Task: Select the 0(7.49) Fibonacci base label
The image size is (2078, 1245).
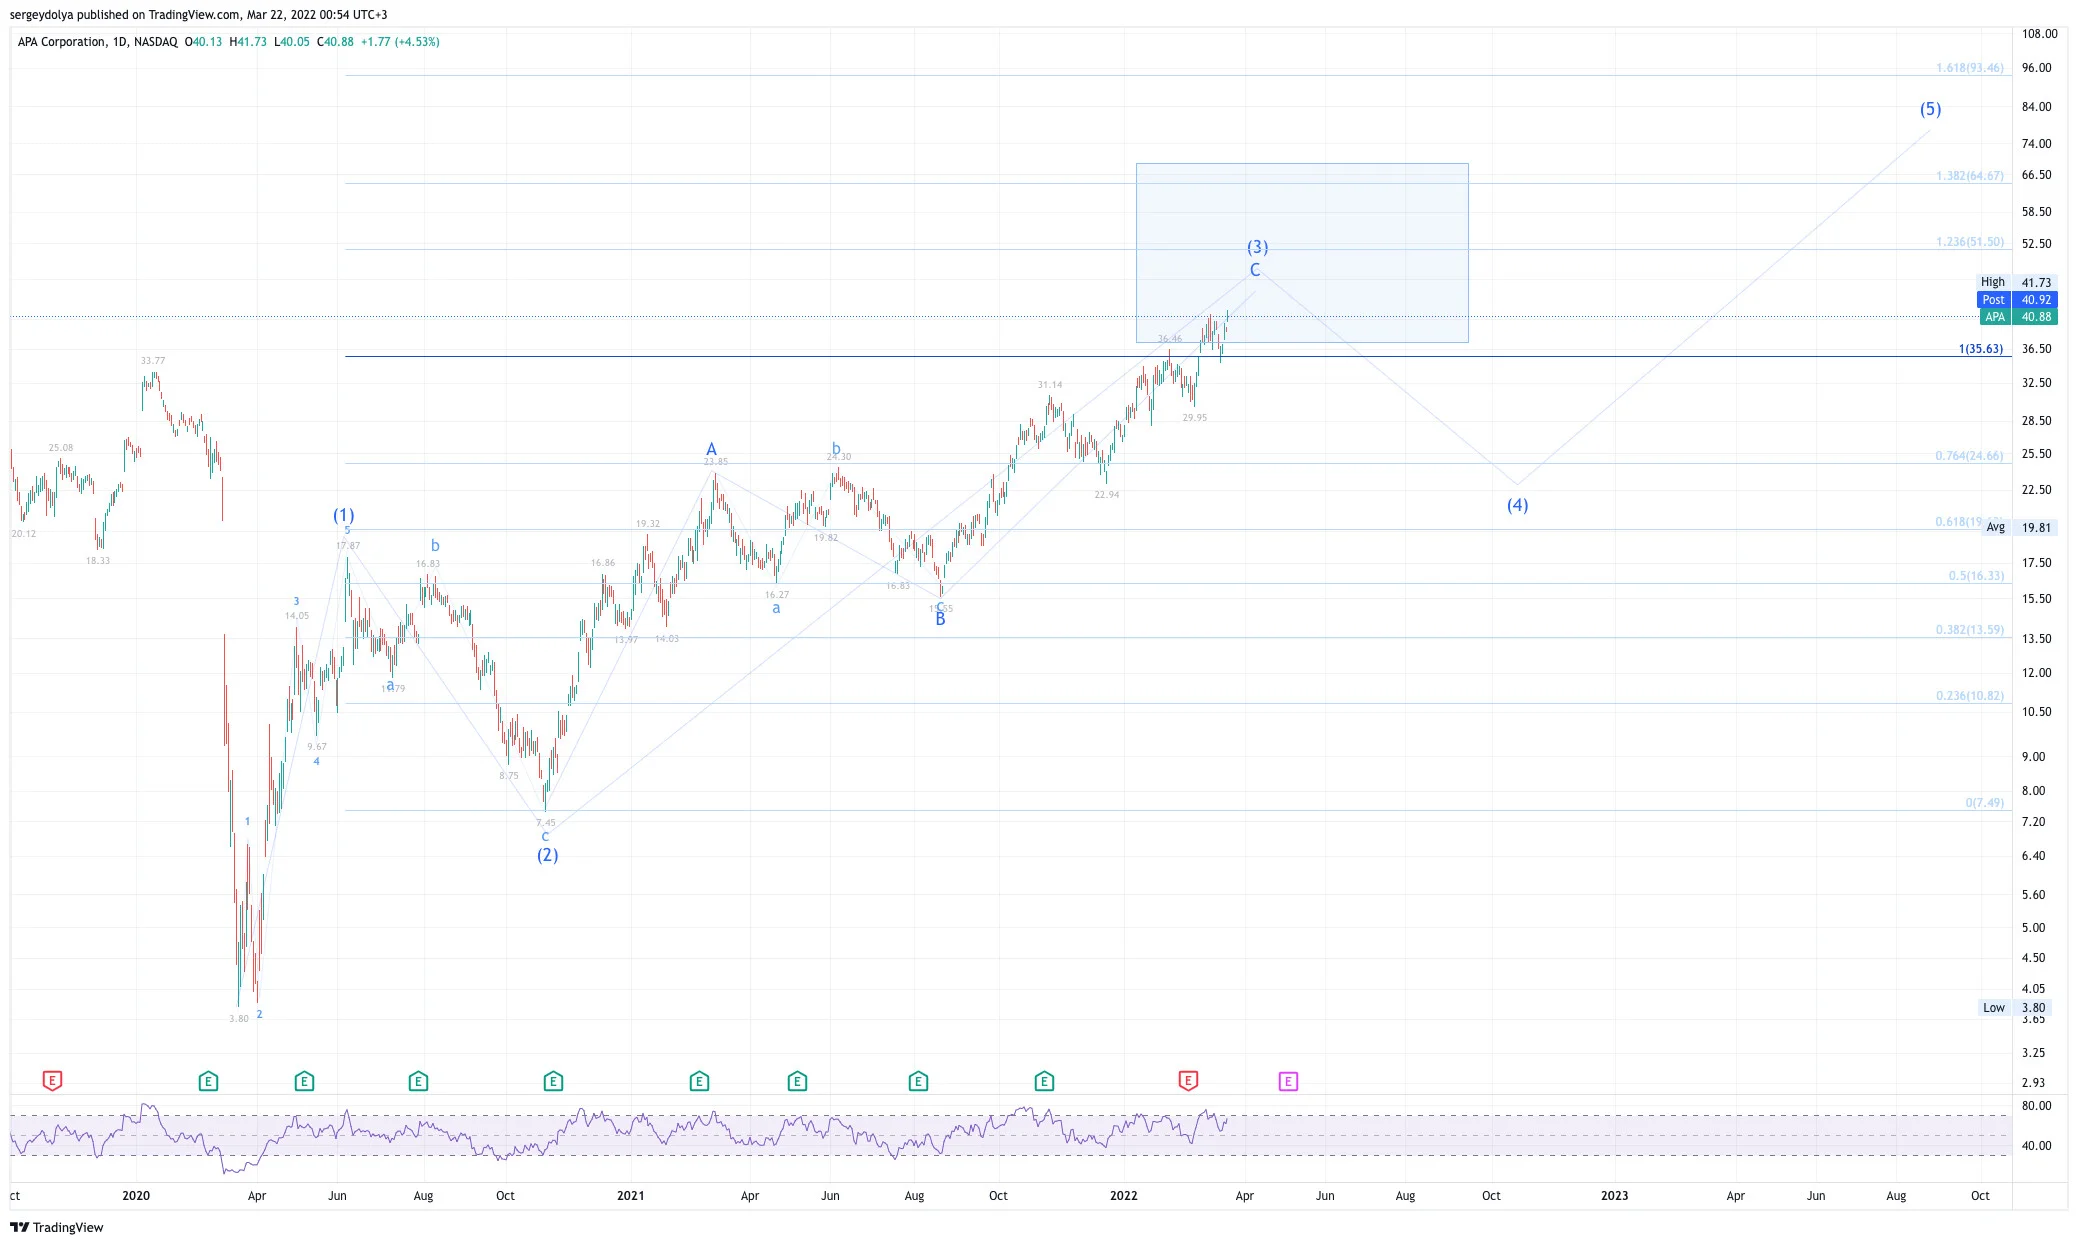Action: tap(1984, 803)
